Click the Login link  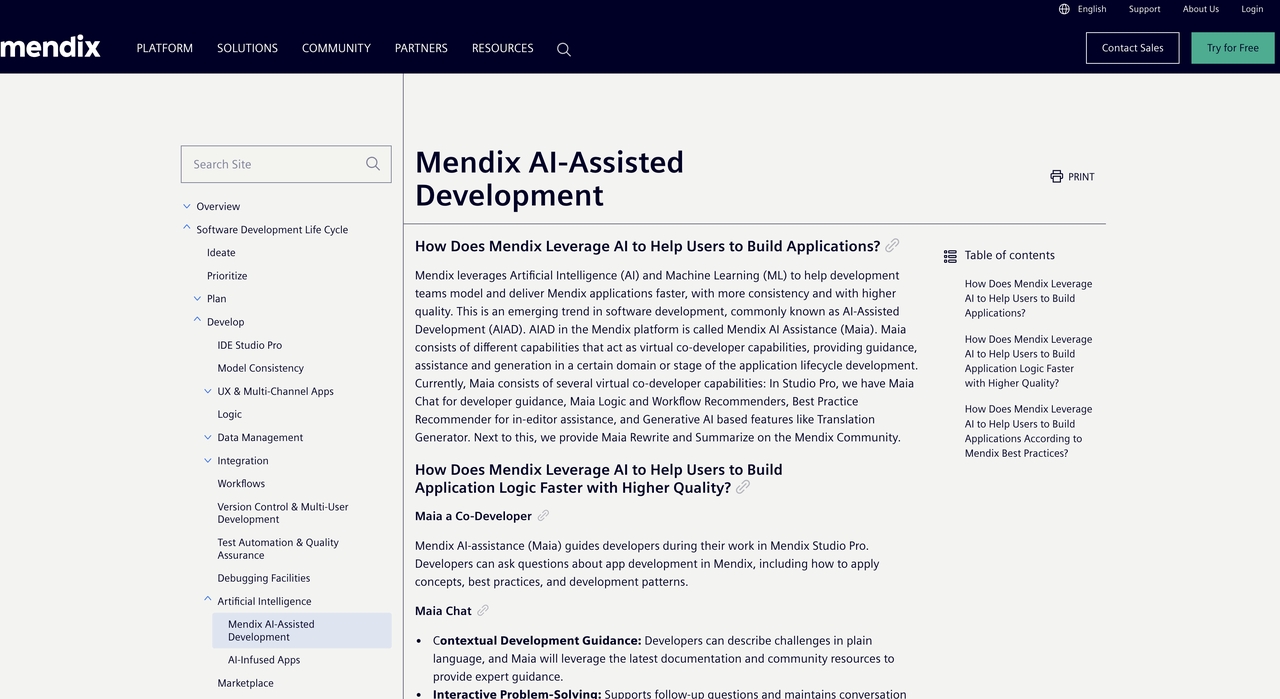click(x=1252, y=9)
